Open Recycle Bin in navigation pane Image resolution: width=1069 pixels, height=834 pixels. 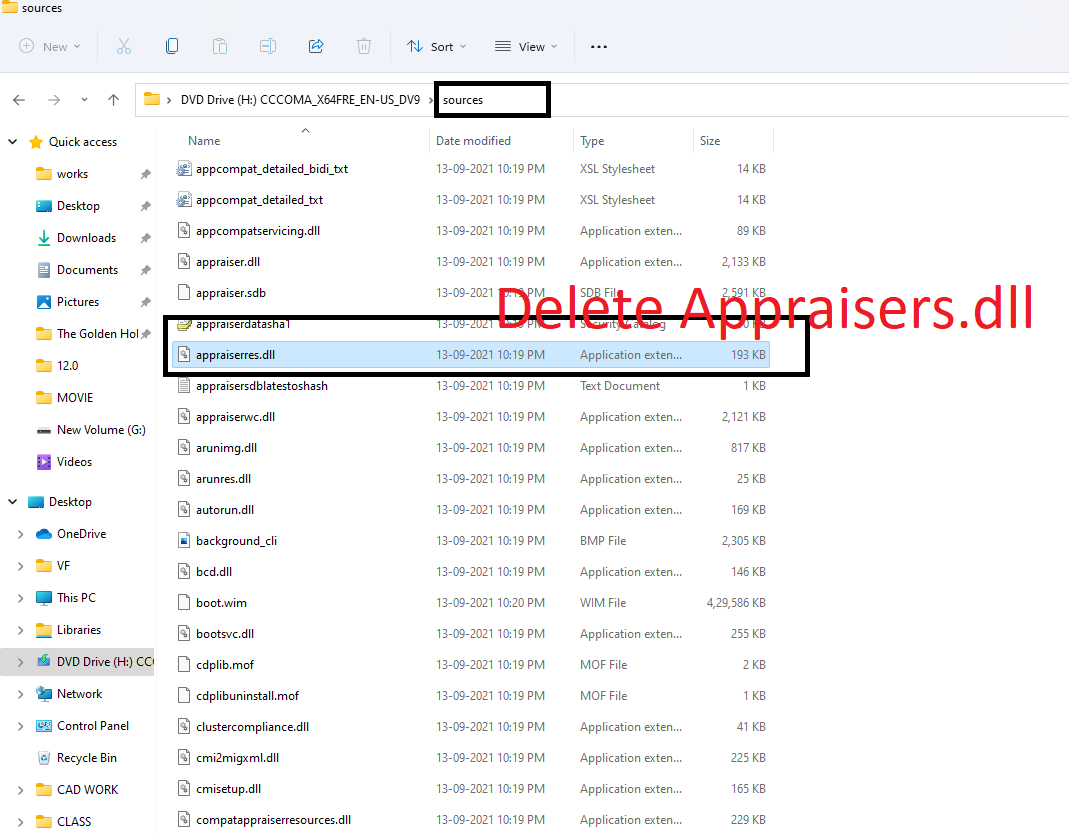(x=87, y=758)
